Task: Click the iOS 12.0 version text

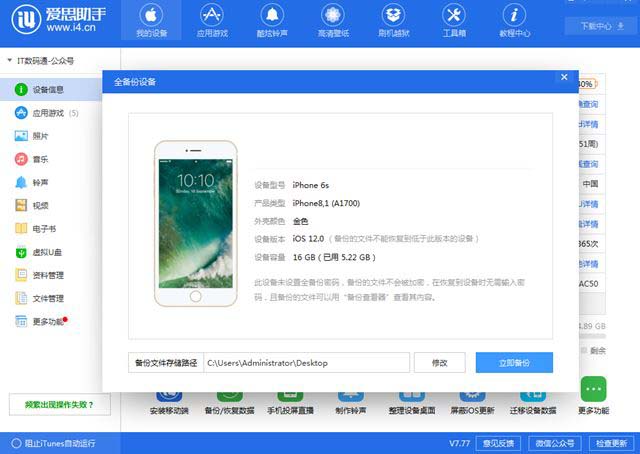Action: click(x=308, y=238)
